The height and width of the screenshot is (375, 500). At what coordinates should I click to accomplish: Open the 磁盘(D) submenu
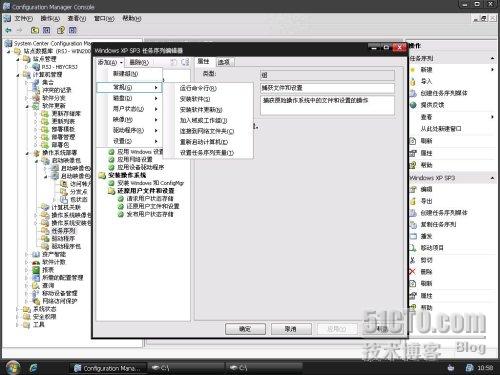(129, 98)
